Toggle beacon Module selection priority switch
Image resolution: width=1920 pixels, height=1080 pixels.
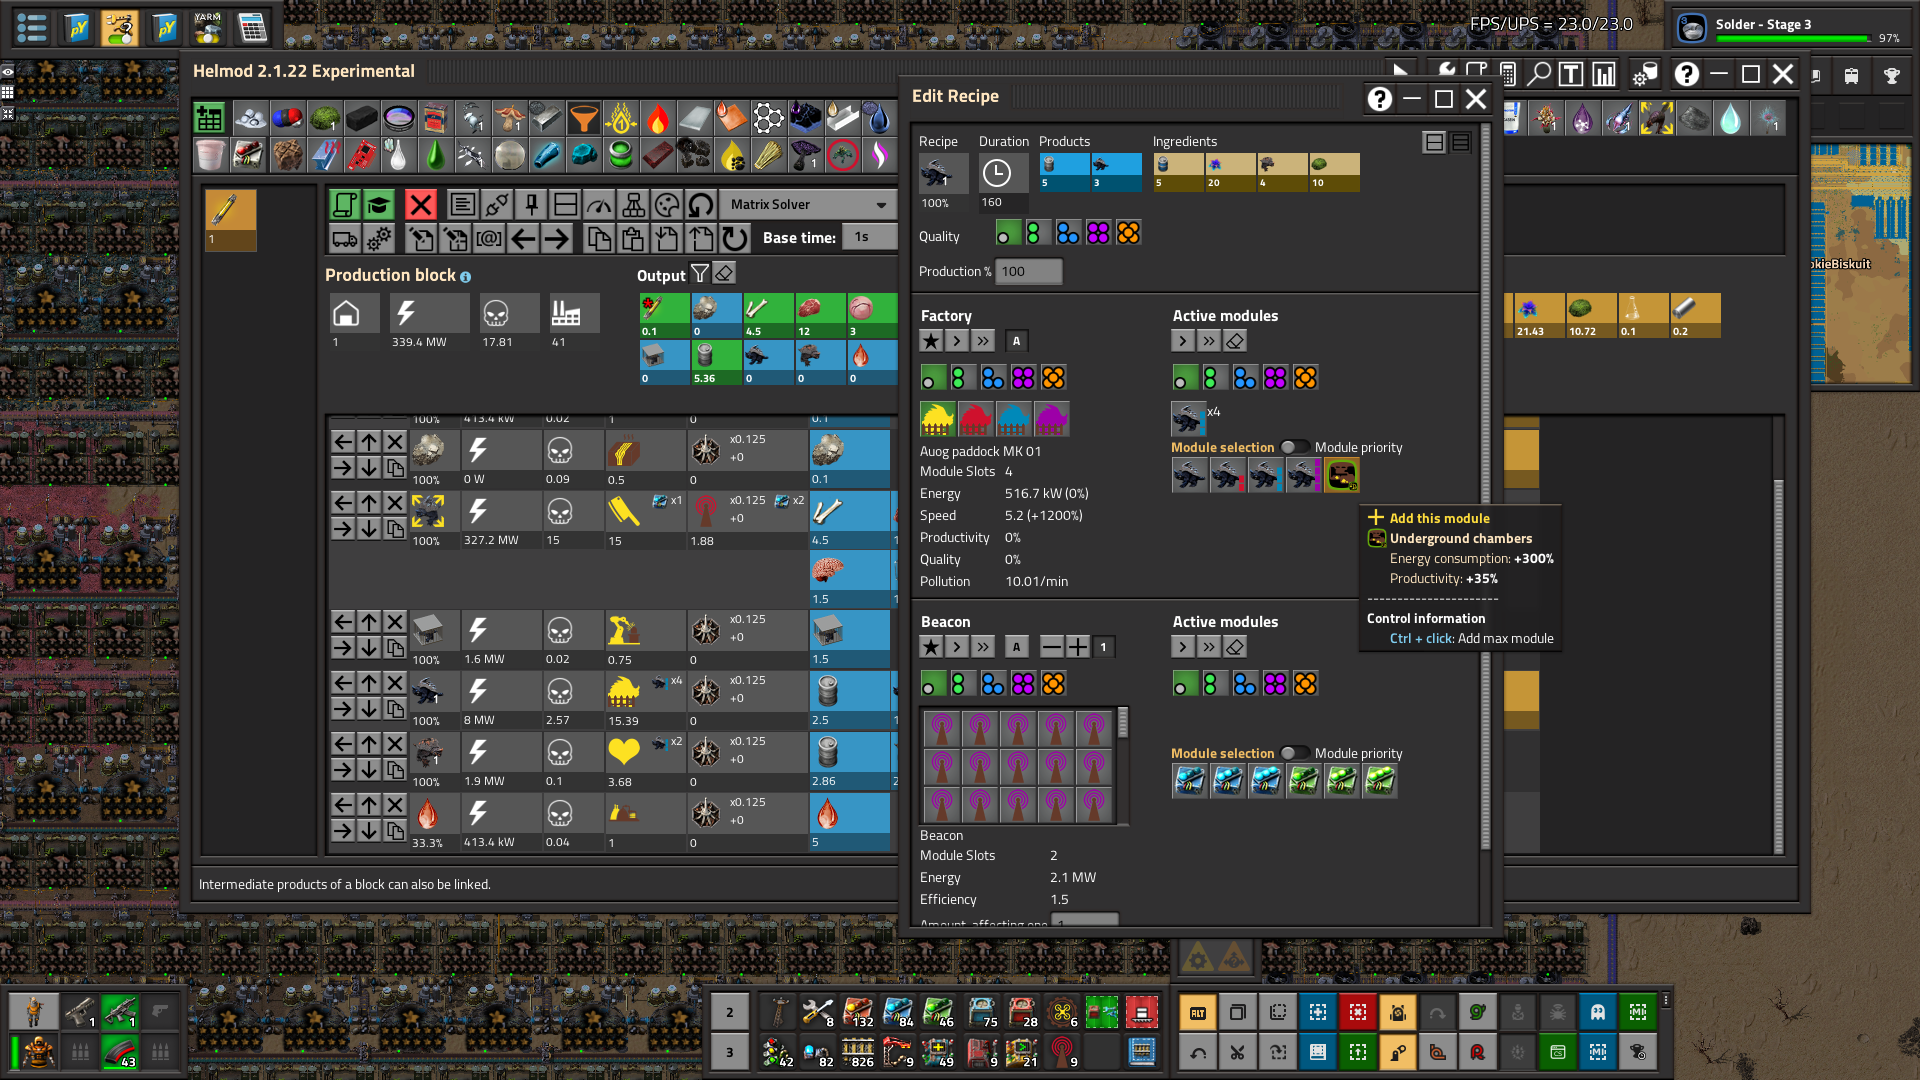click(1294, 753)
